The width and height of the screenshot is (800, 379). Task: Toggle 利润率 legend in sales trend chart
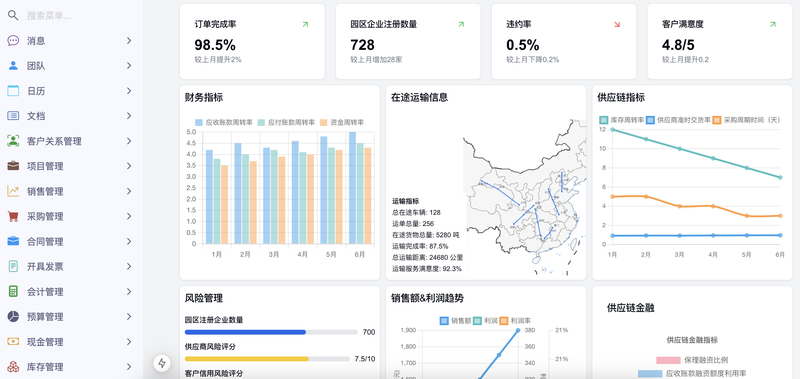coord(515,321)
